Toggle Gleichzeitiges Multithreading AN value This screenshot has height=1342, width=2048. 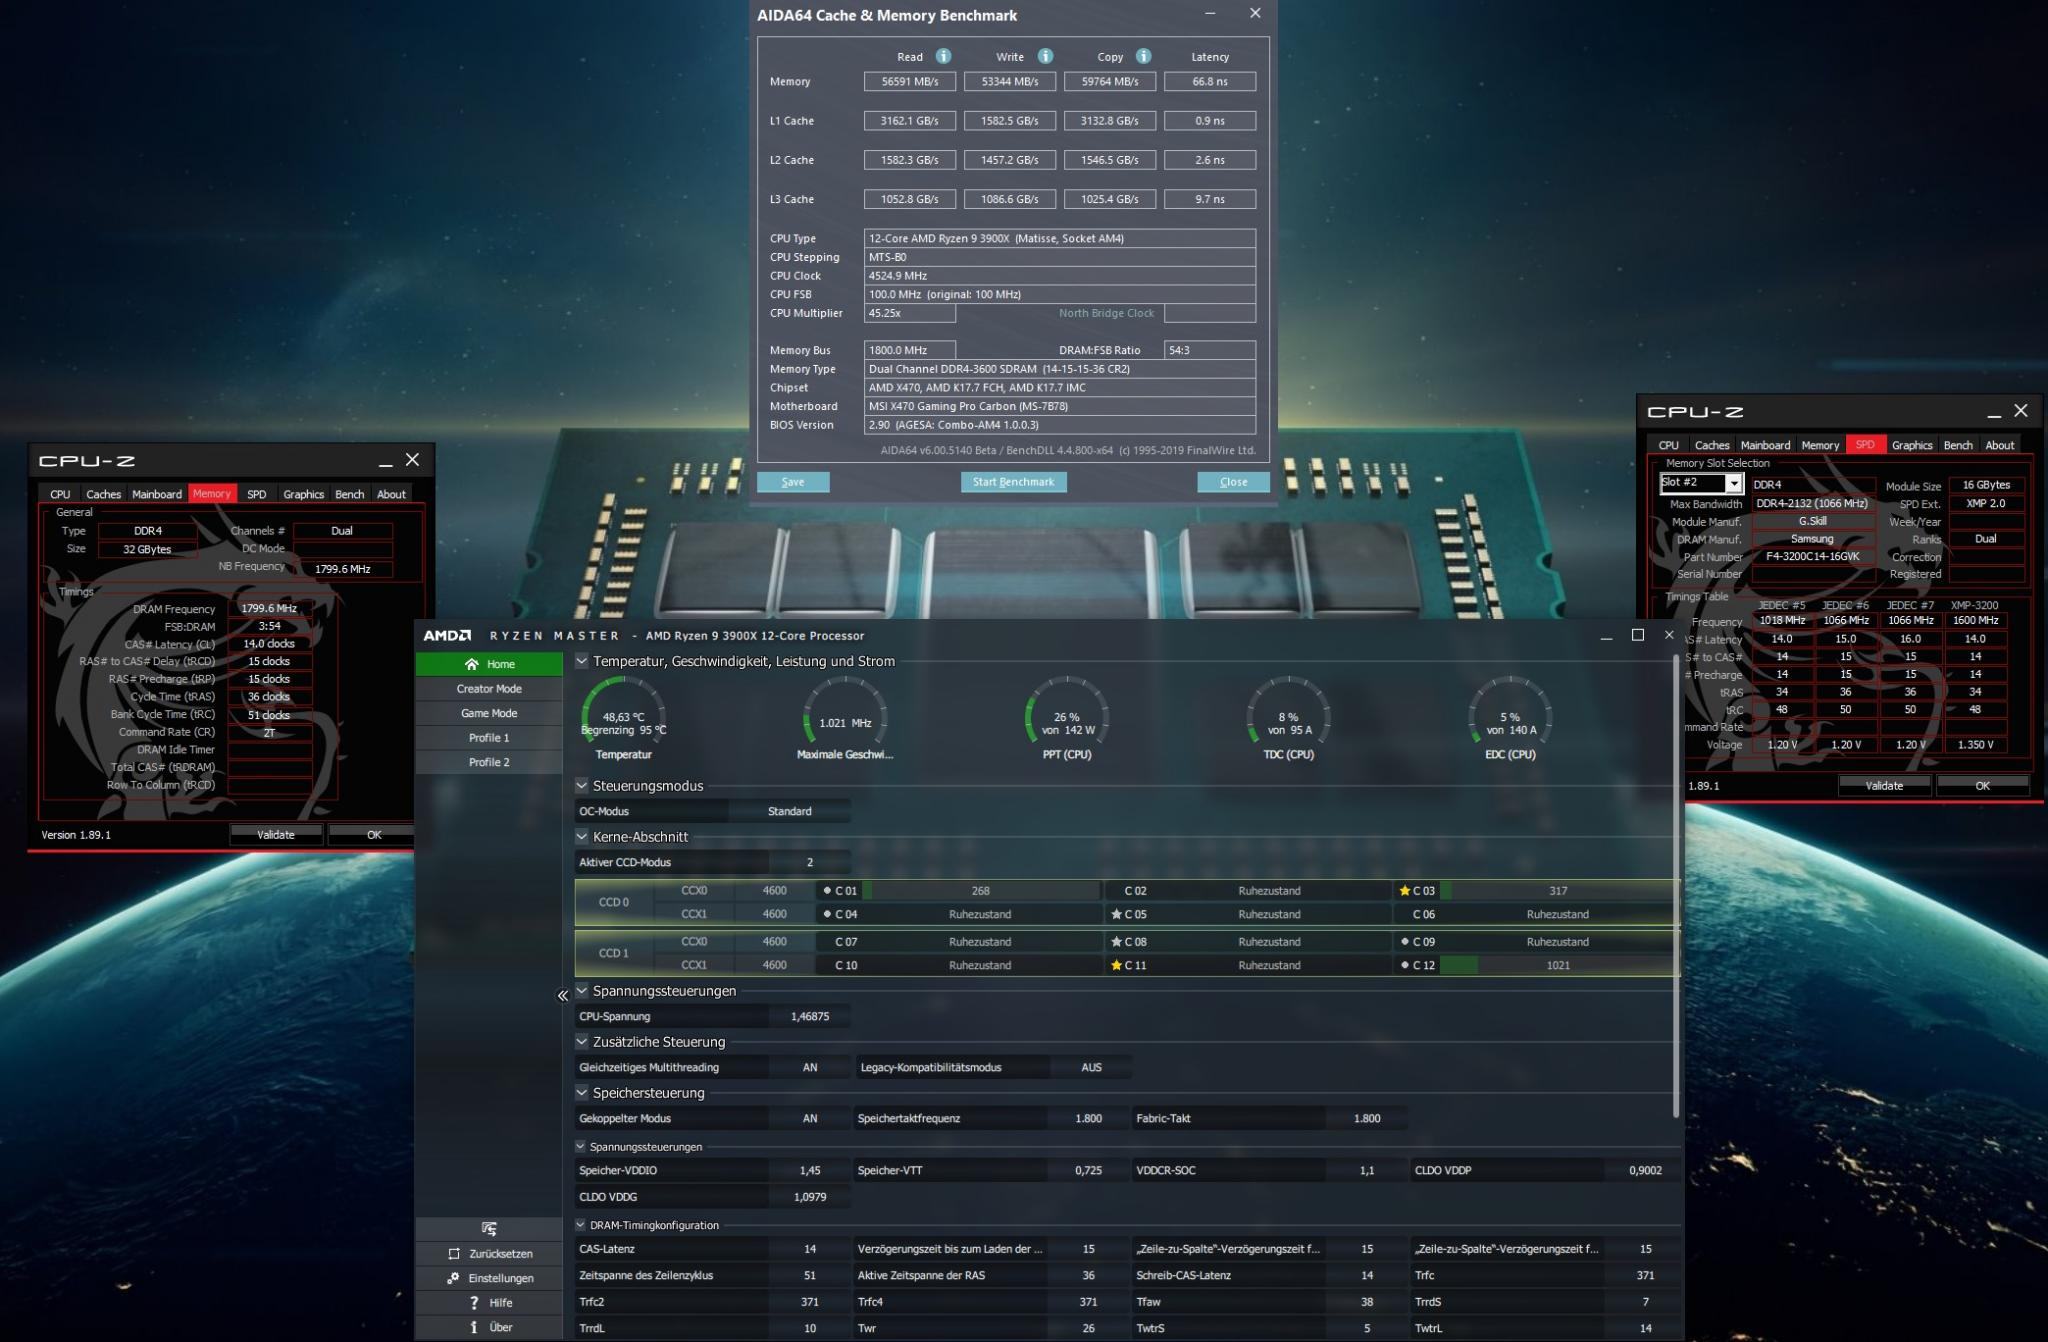[809, 1067]
